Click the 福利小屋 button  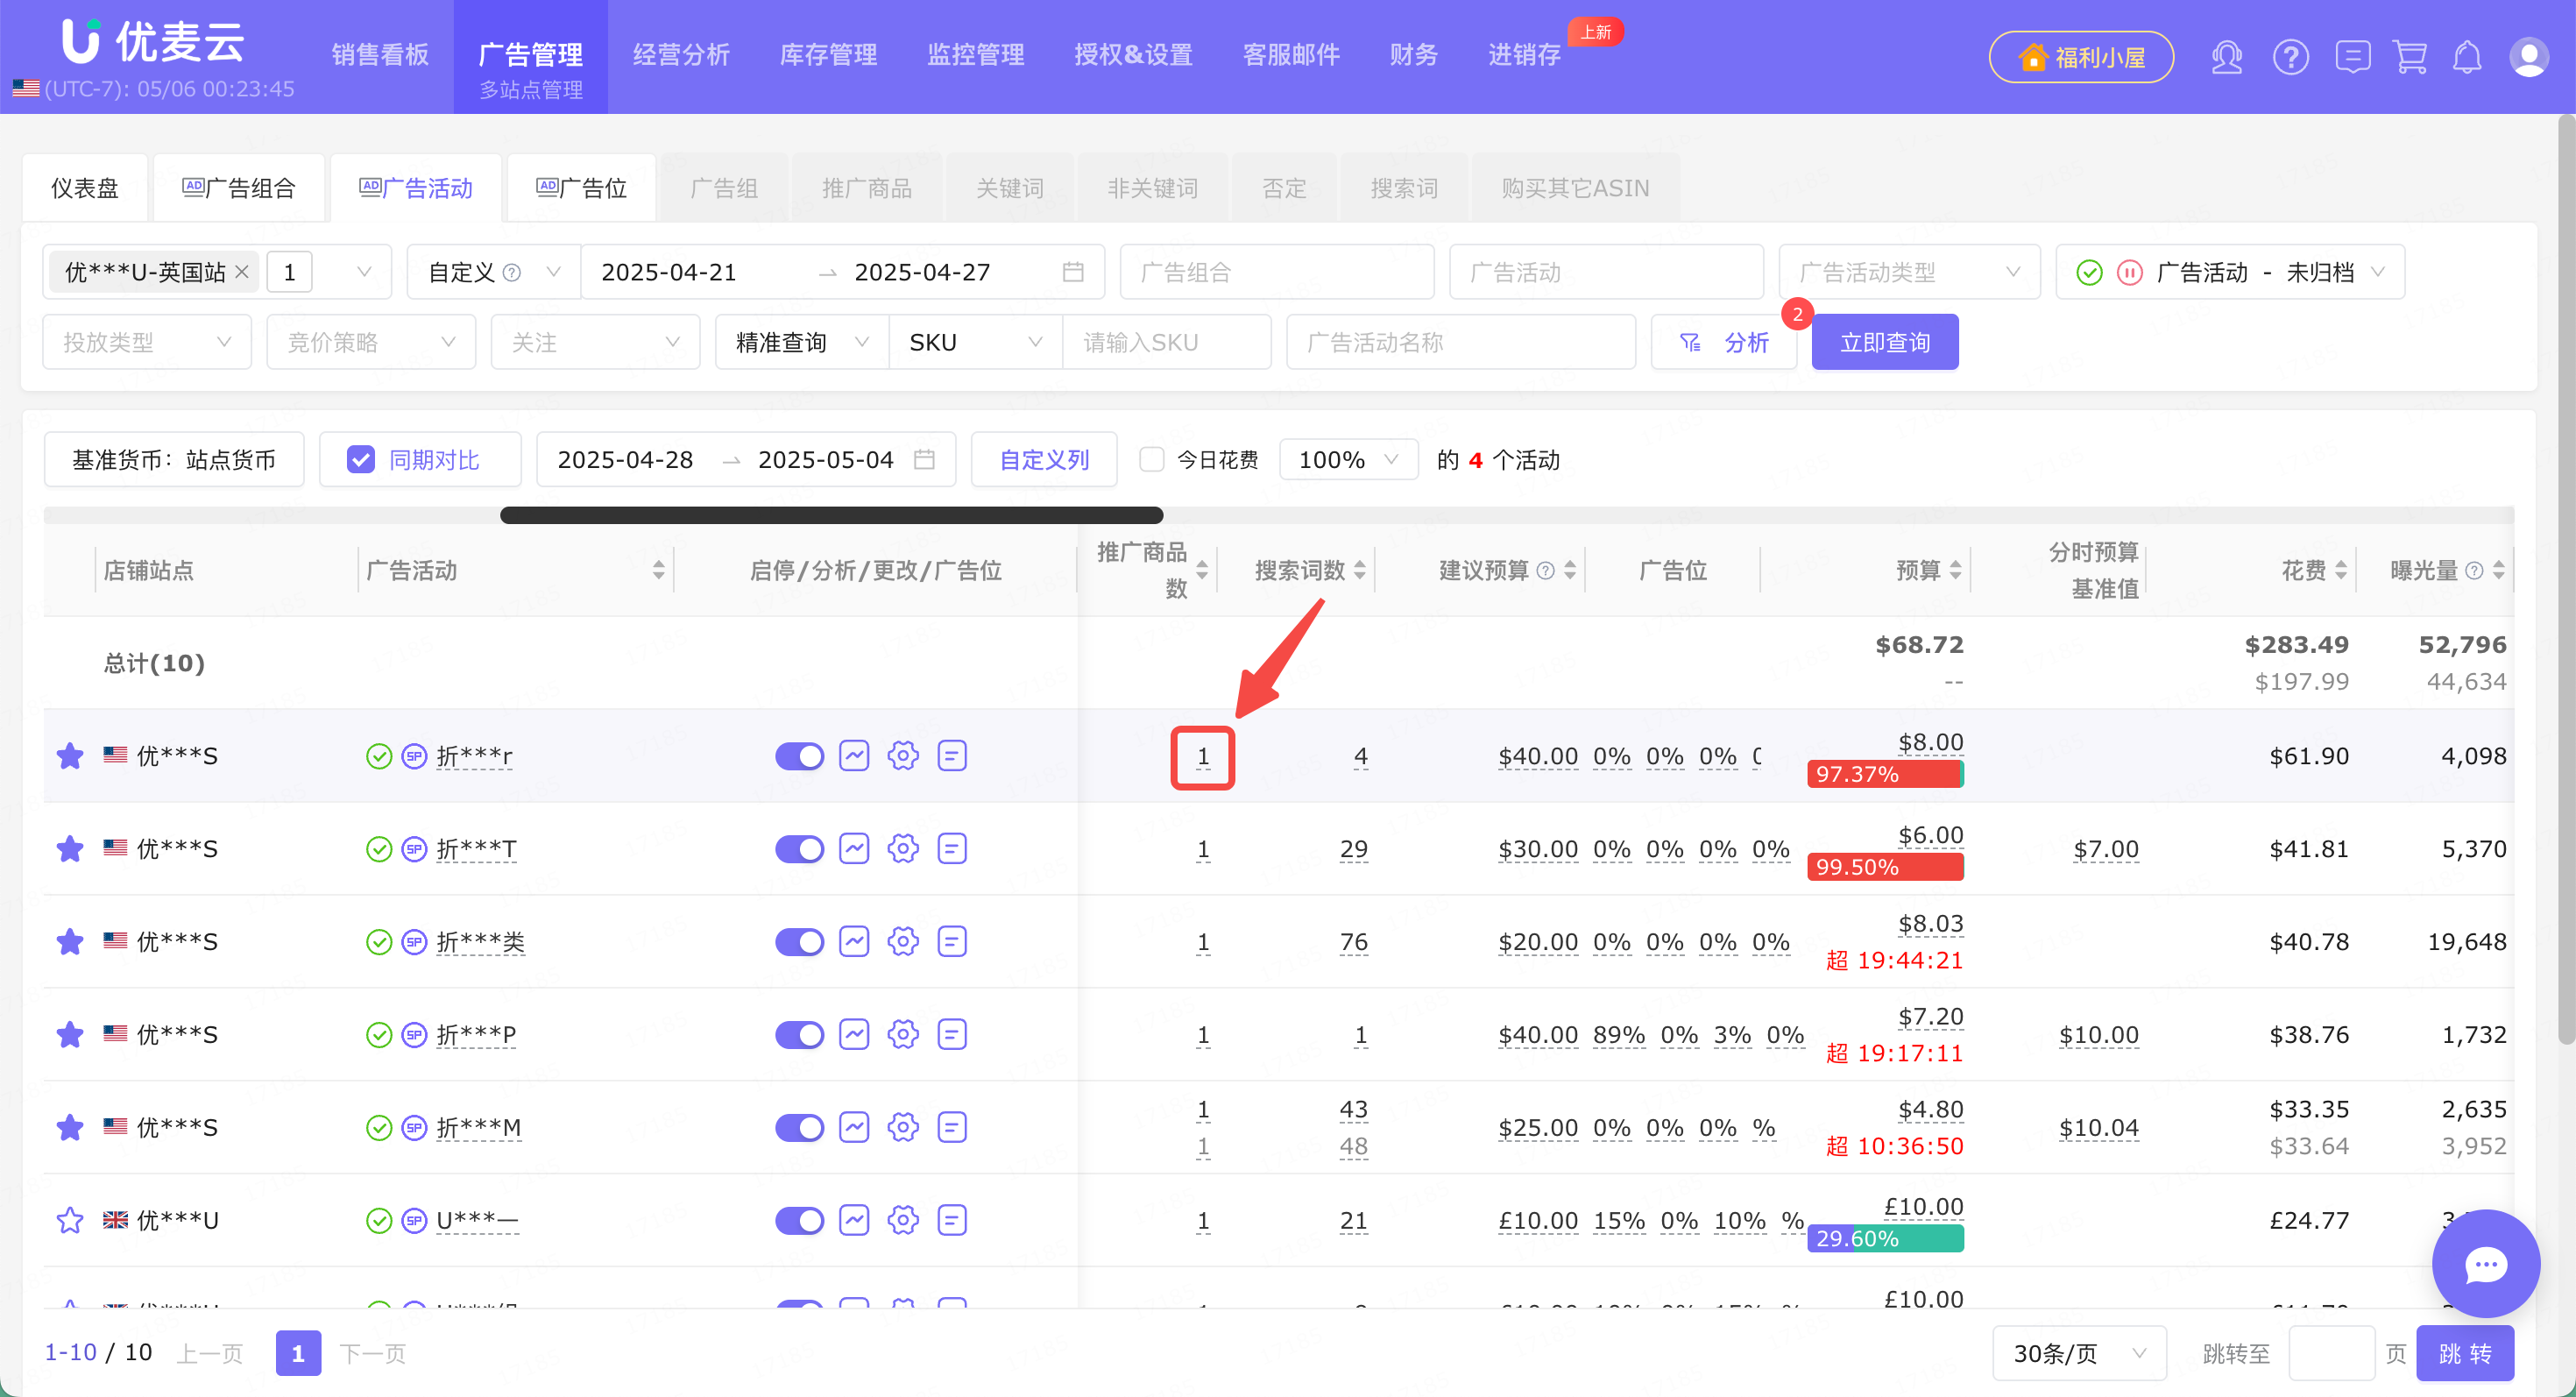point(2081,57)
